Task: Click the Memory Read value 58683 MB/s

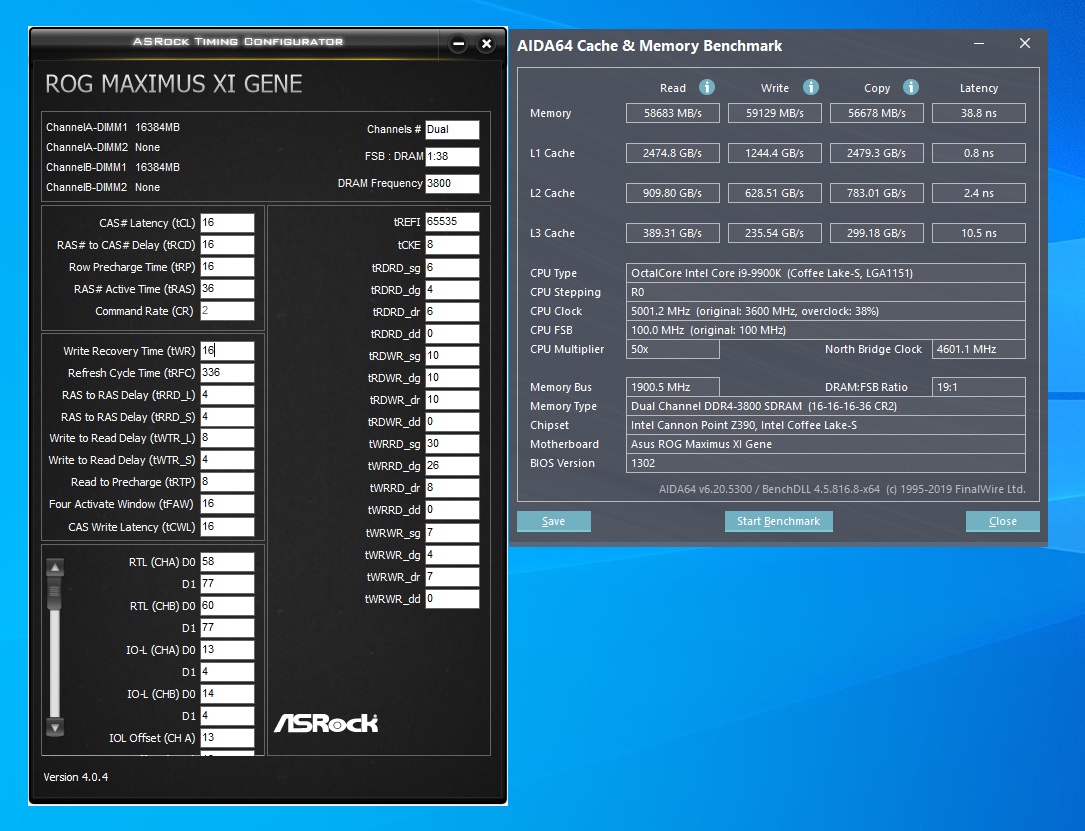Action: click(x=673, y=113)
